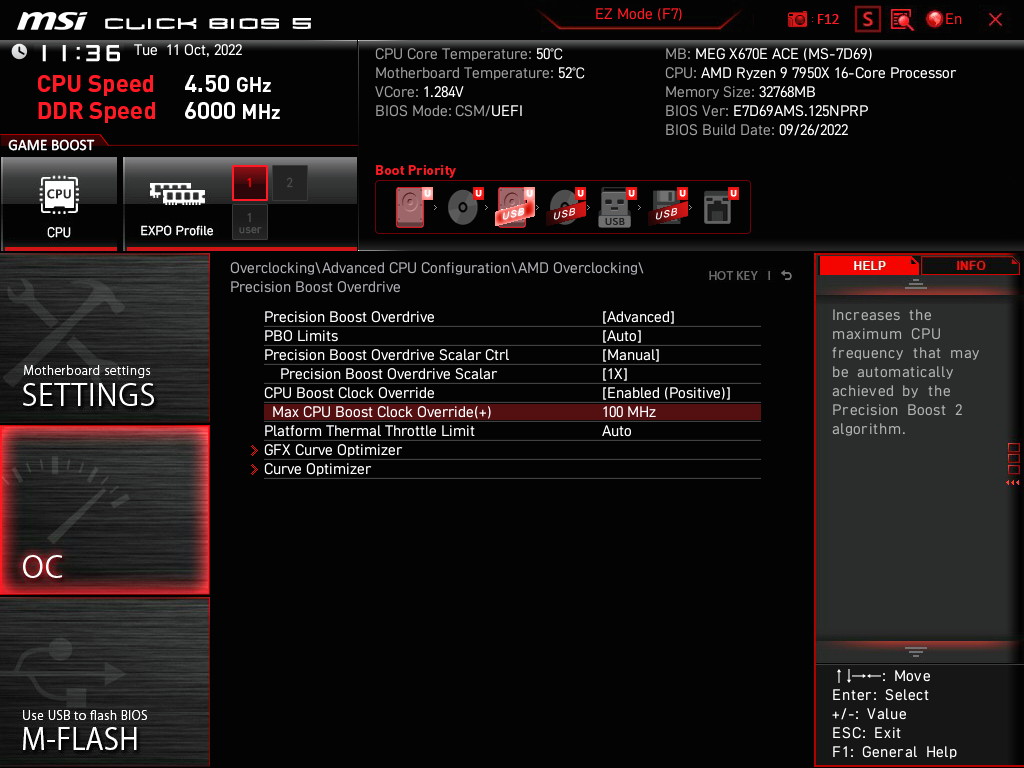Select the USB floppy boot device icon
Viewport: 1024px width, 768px height.
click(x=667, y=207)
